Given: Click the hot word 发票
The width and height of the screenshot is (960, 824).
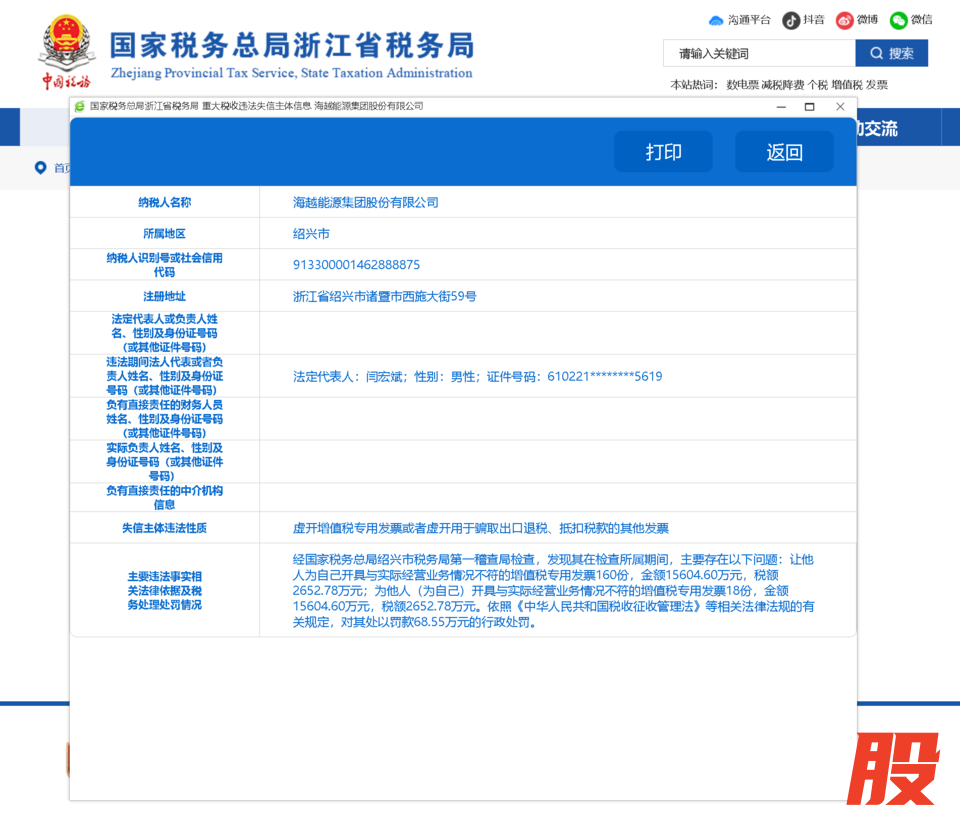Looking at the screenshot, I should 876,85.
